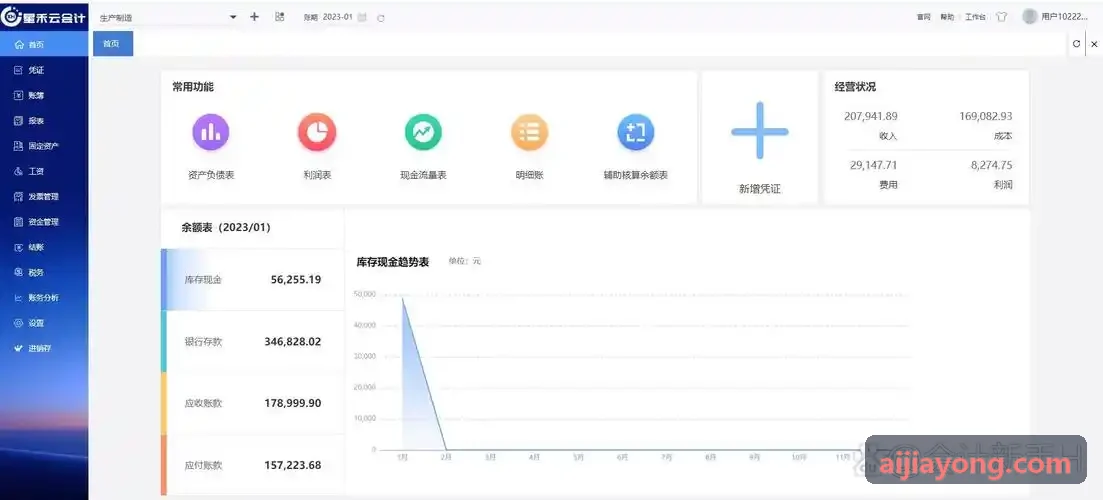Select 银行存款 row in balance table
This screenshot has height=500, width=1103.
click(253, 342)
